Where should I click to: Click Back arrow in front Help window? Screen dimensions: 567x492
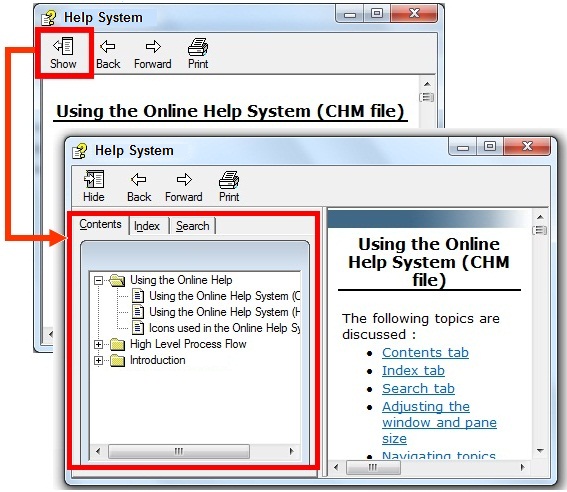[x=139, y=179]
